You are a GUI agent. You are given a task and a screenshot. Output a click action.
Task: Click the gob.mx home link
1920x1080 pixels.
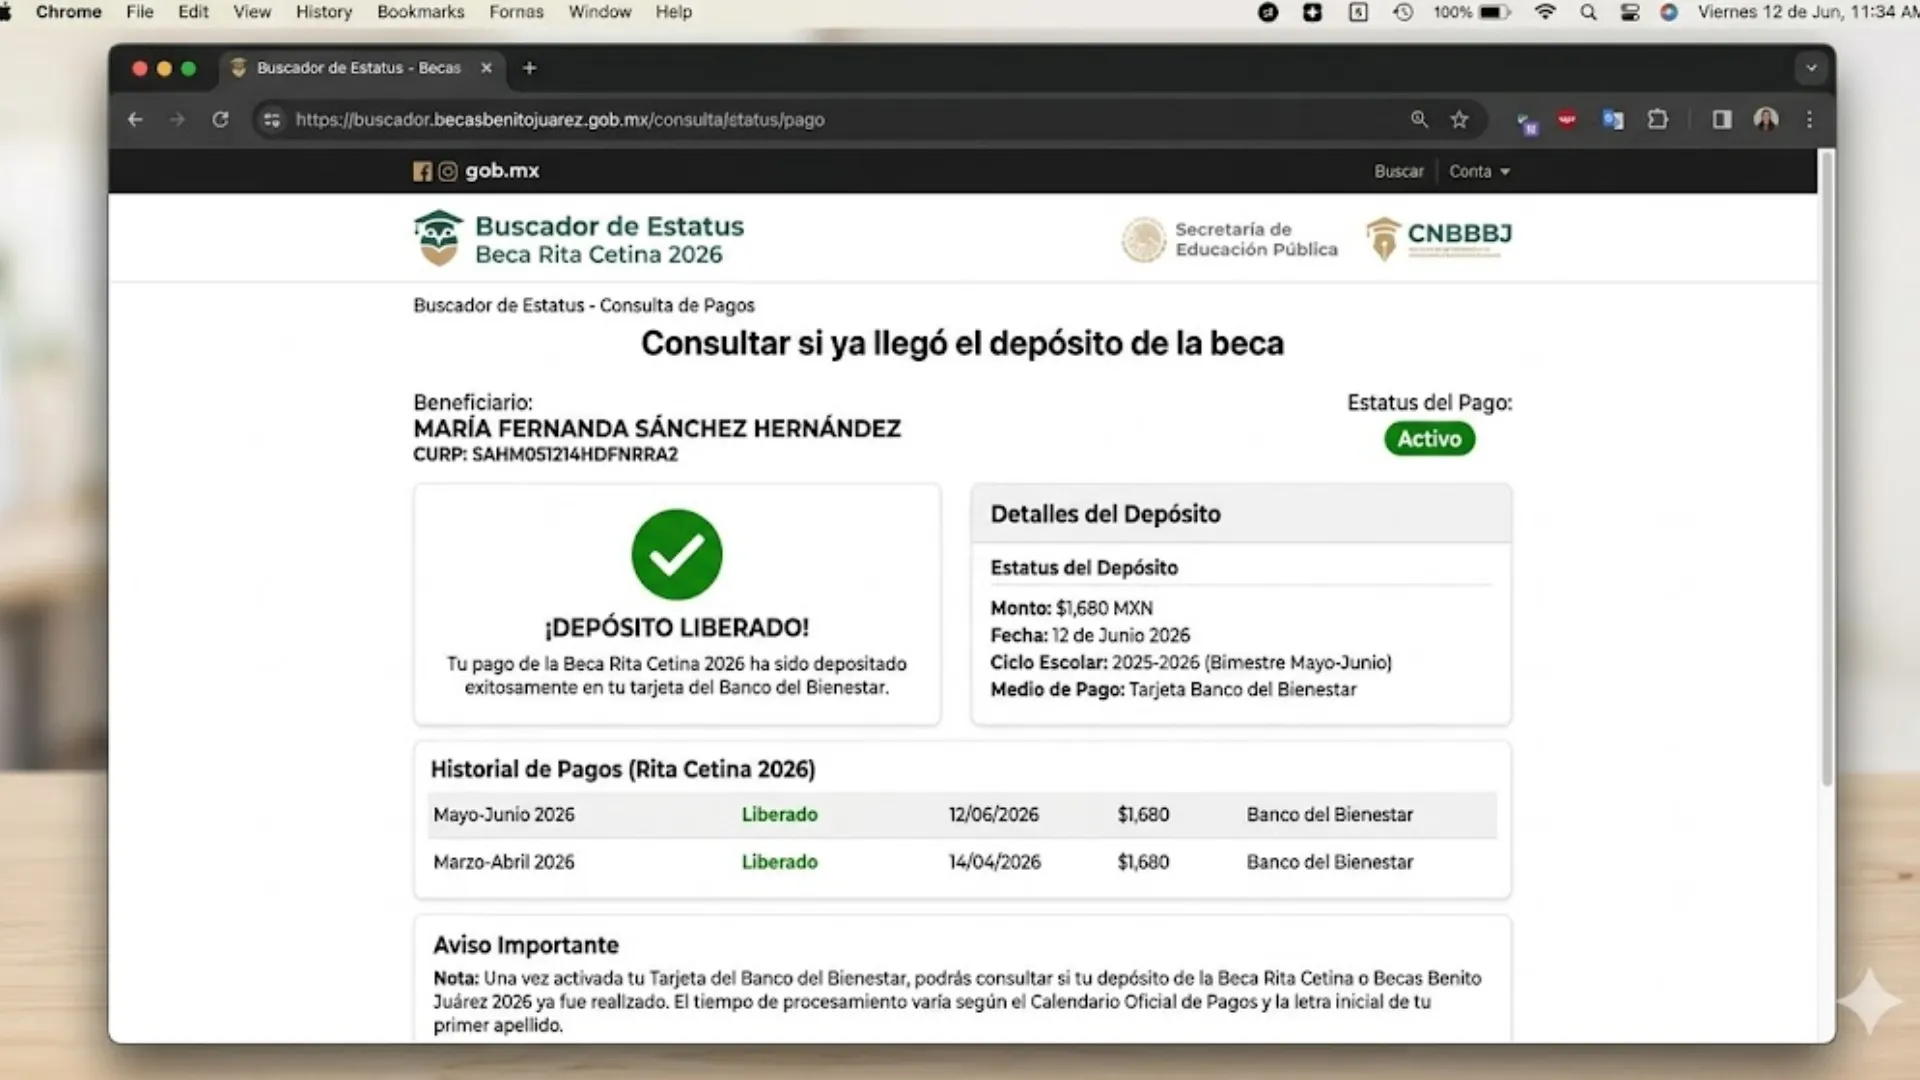tap(502, 171)
